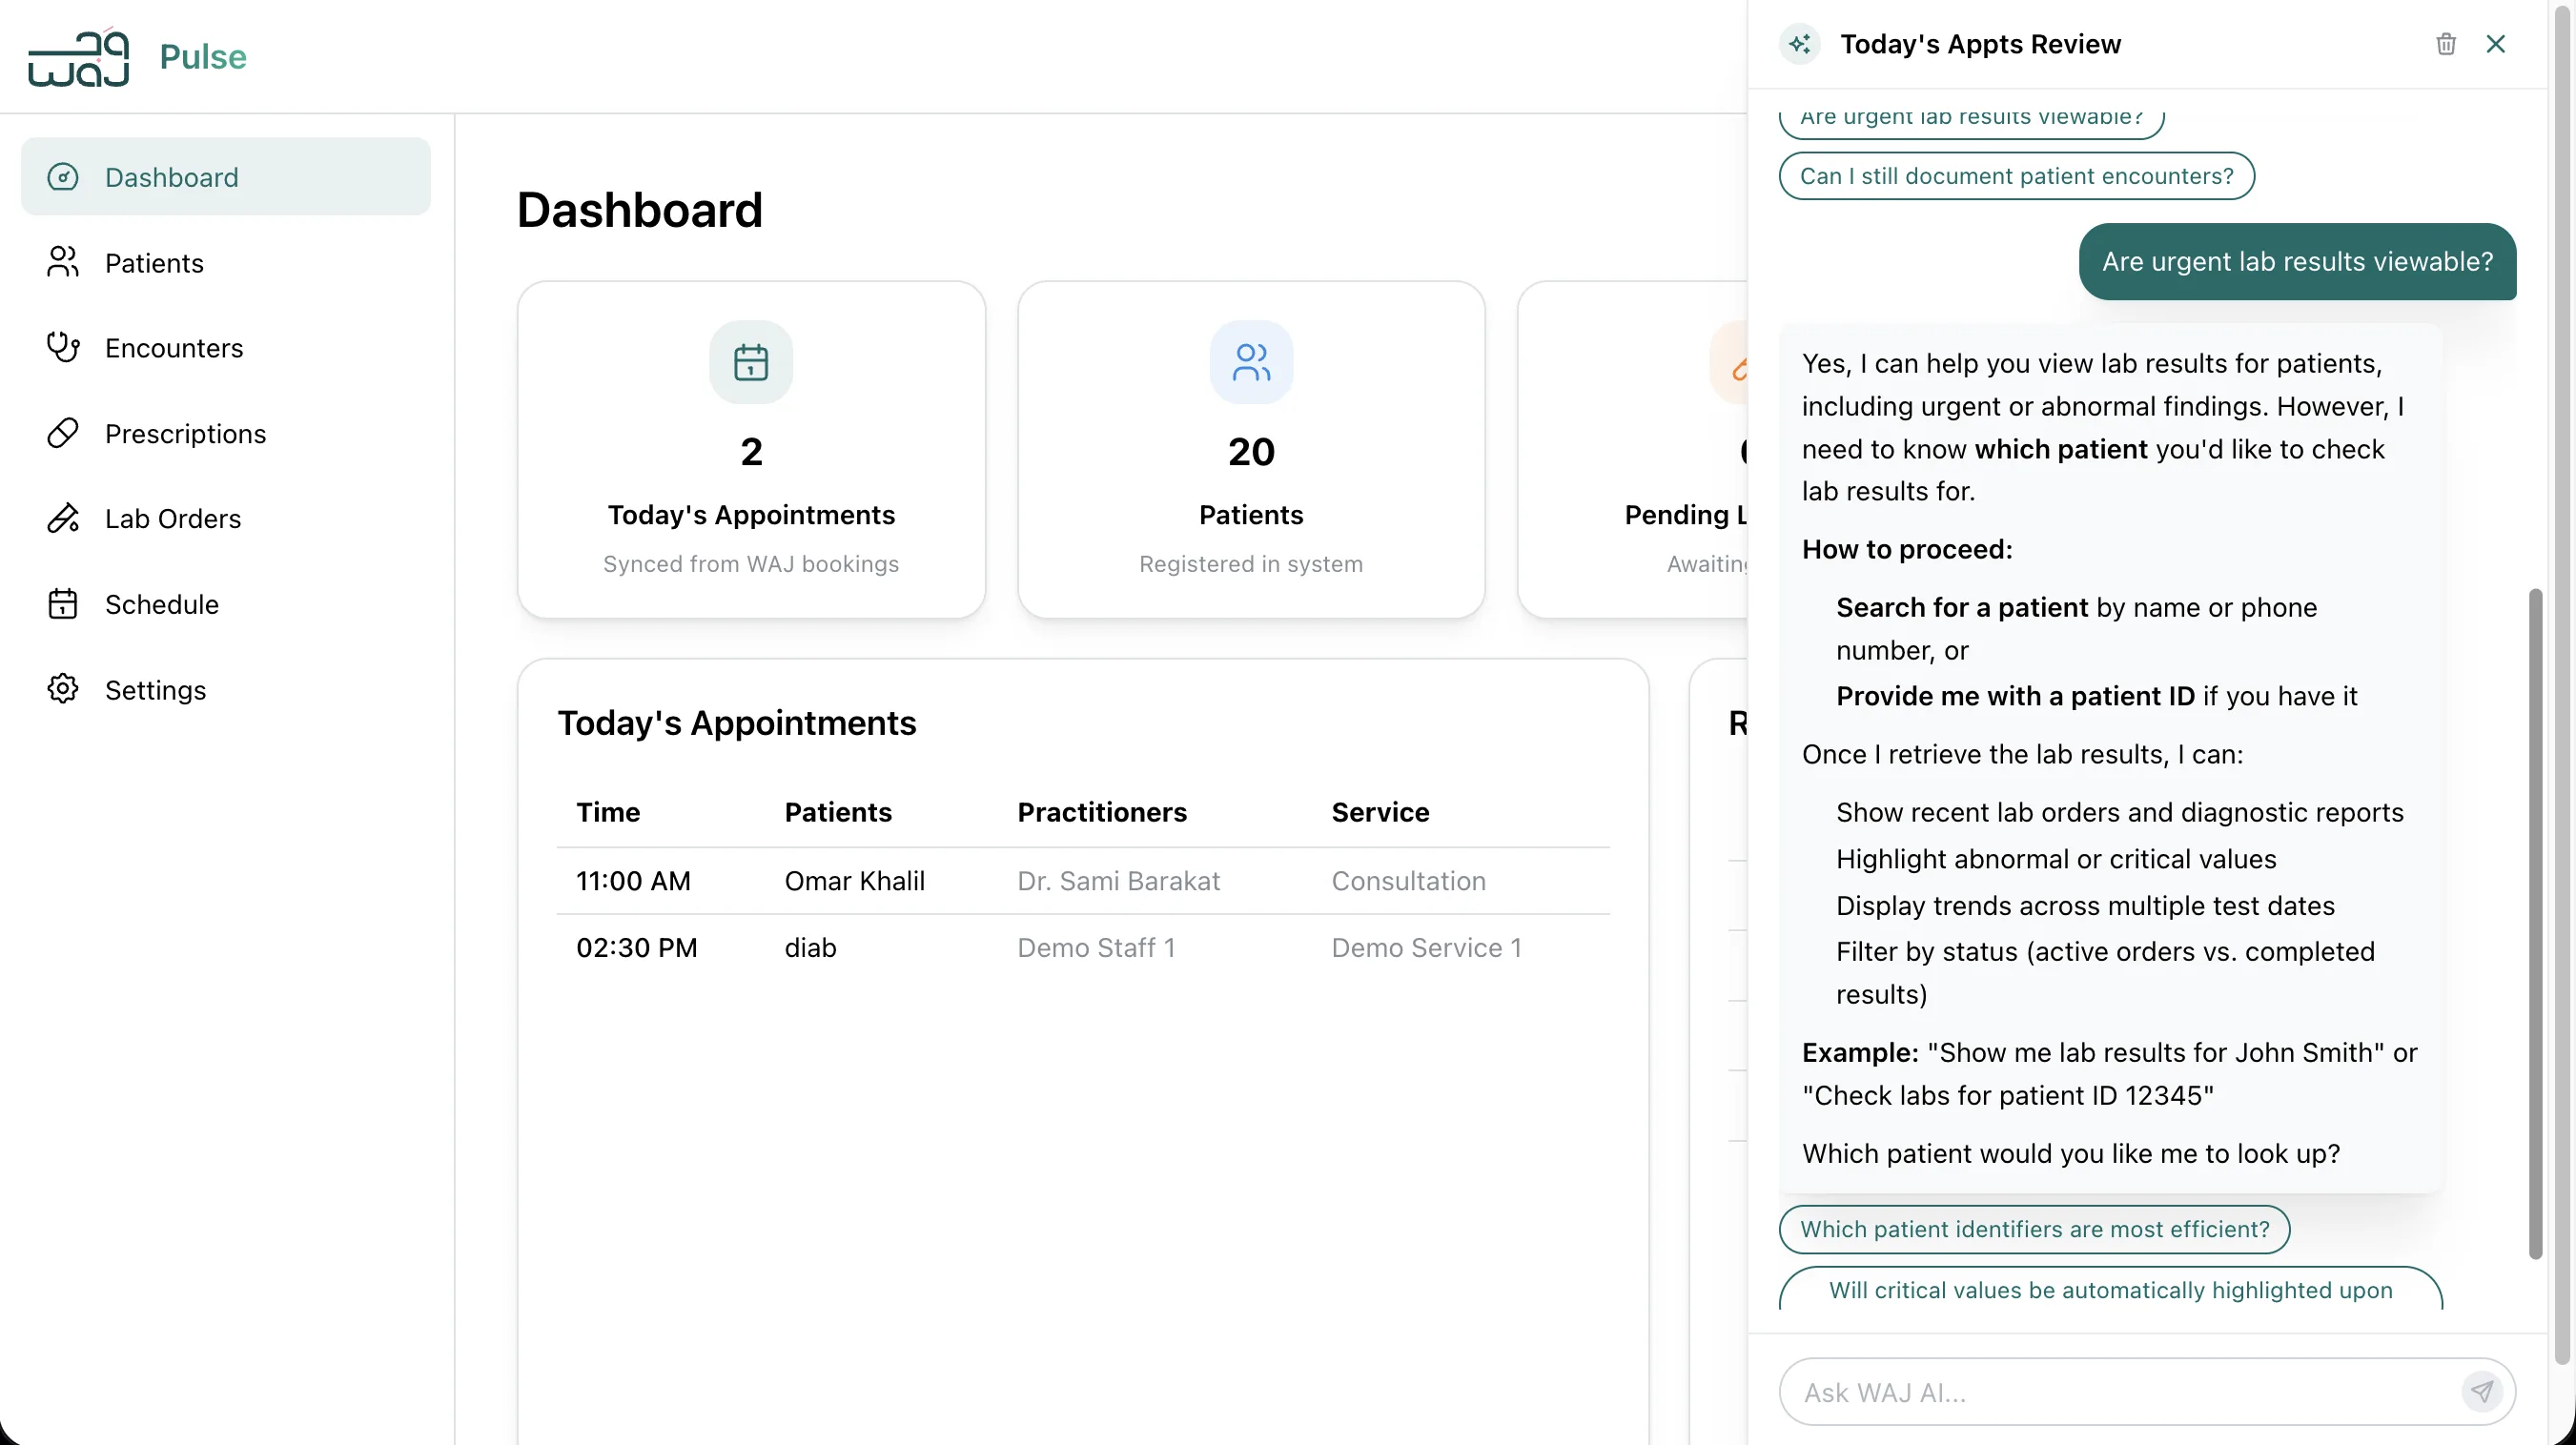This screenshot has width=2576, height=1445.
Task: Select the Lab Orders tag icon
Action: (x=62, y=518)
